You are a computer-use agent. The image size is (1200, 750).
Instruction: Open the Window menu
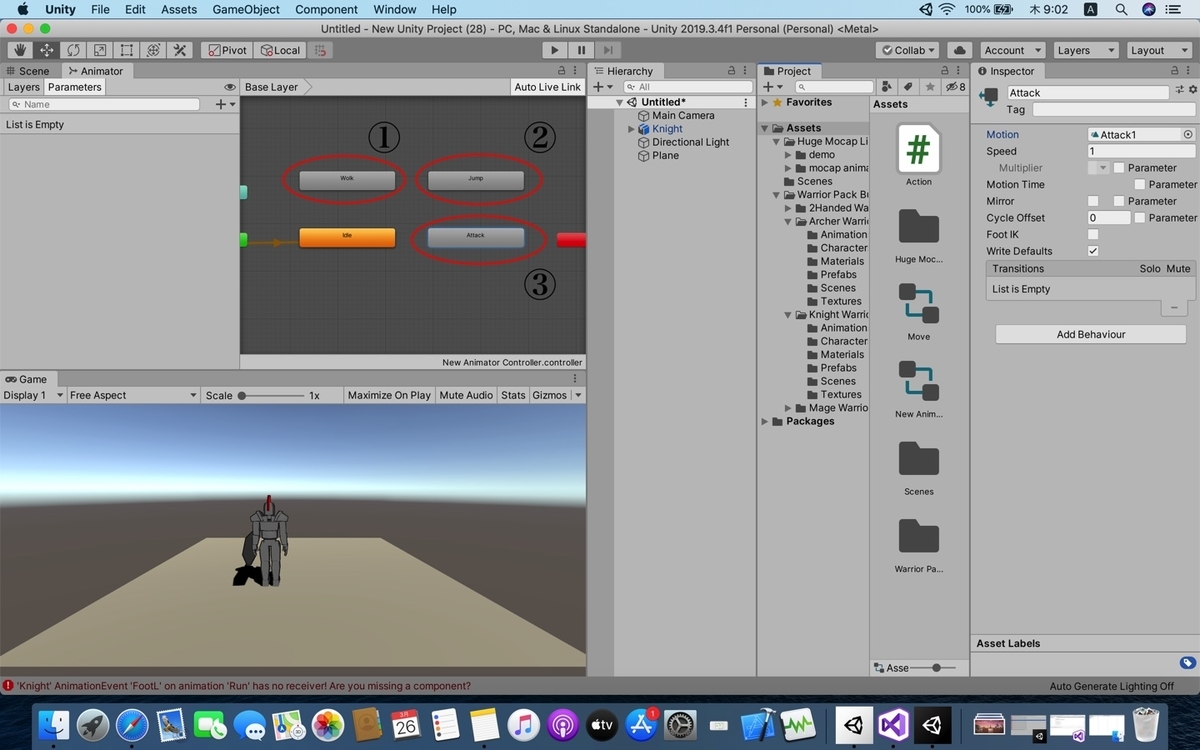(x=395, y=9)
